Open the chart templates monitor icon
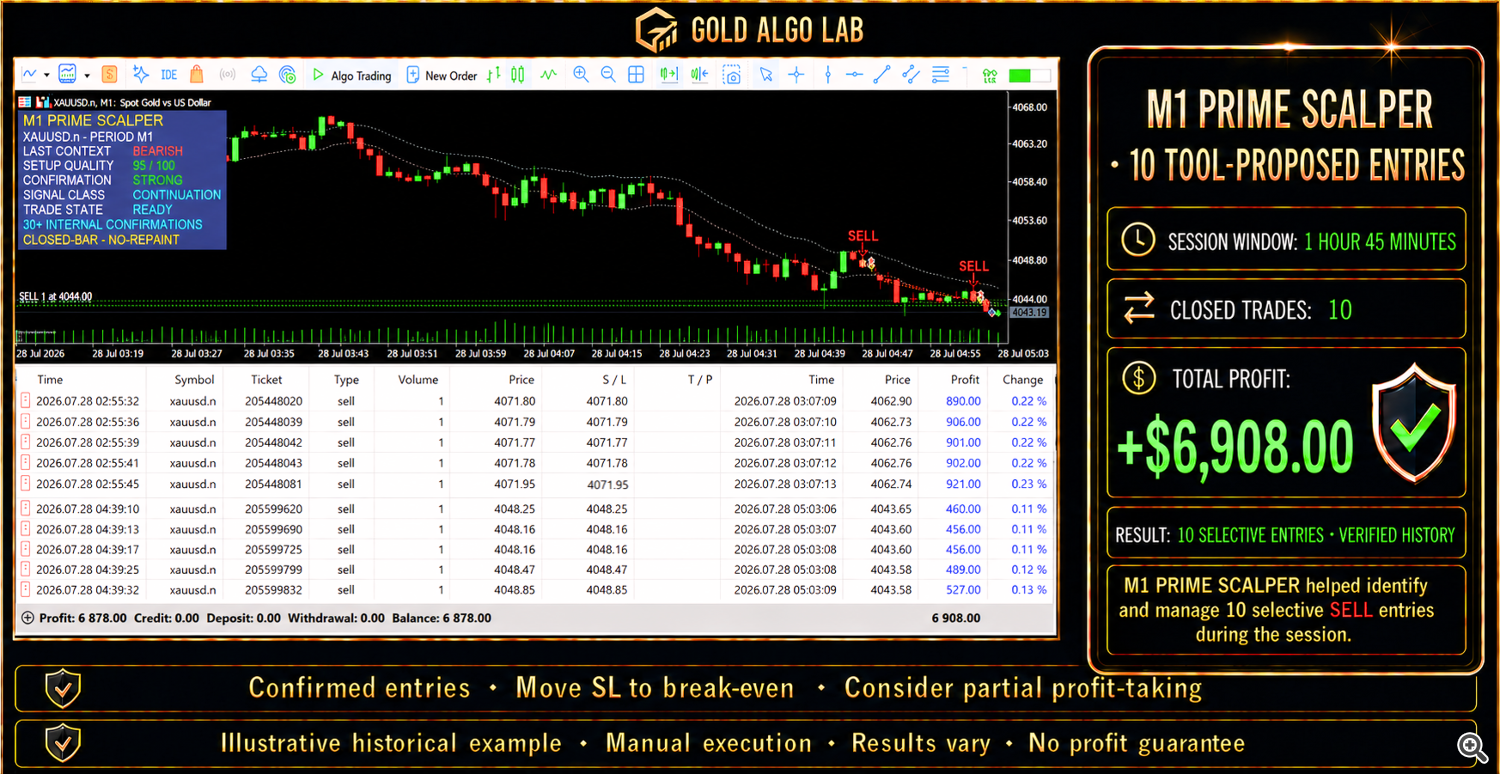 [68, 74]
